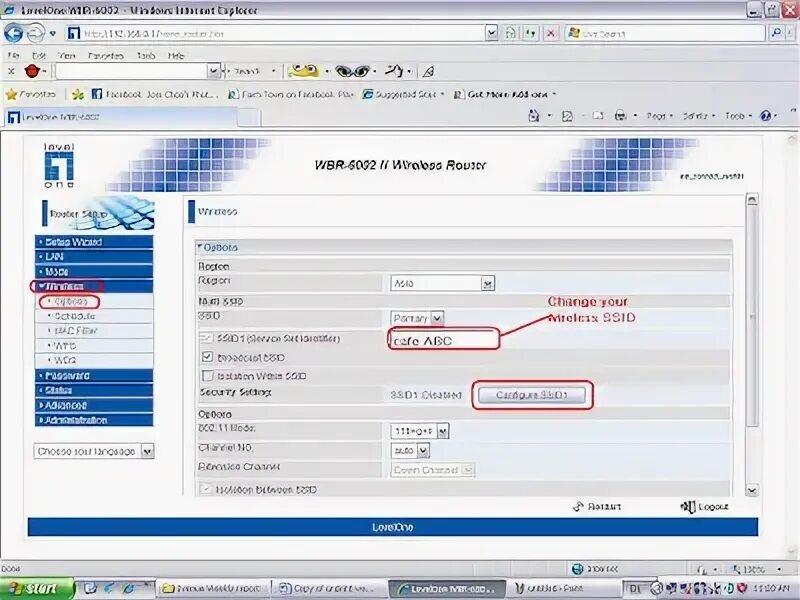Open the Tools menu in menu bar
This screenshot has width=800, height=600.
[146, 55]
